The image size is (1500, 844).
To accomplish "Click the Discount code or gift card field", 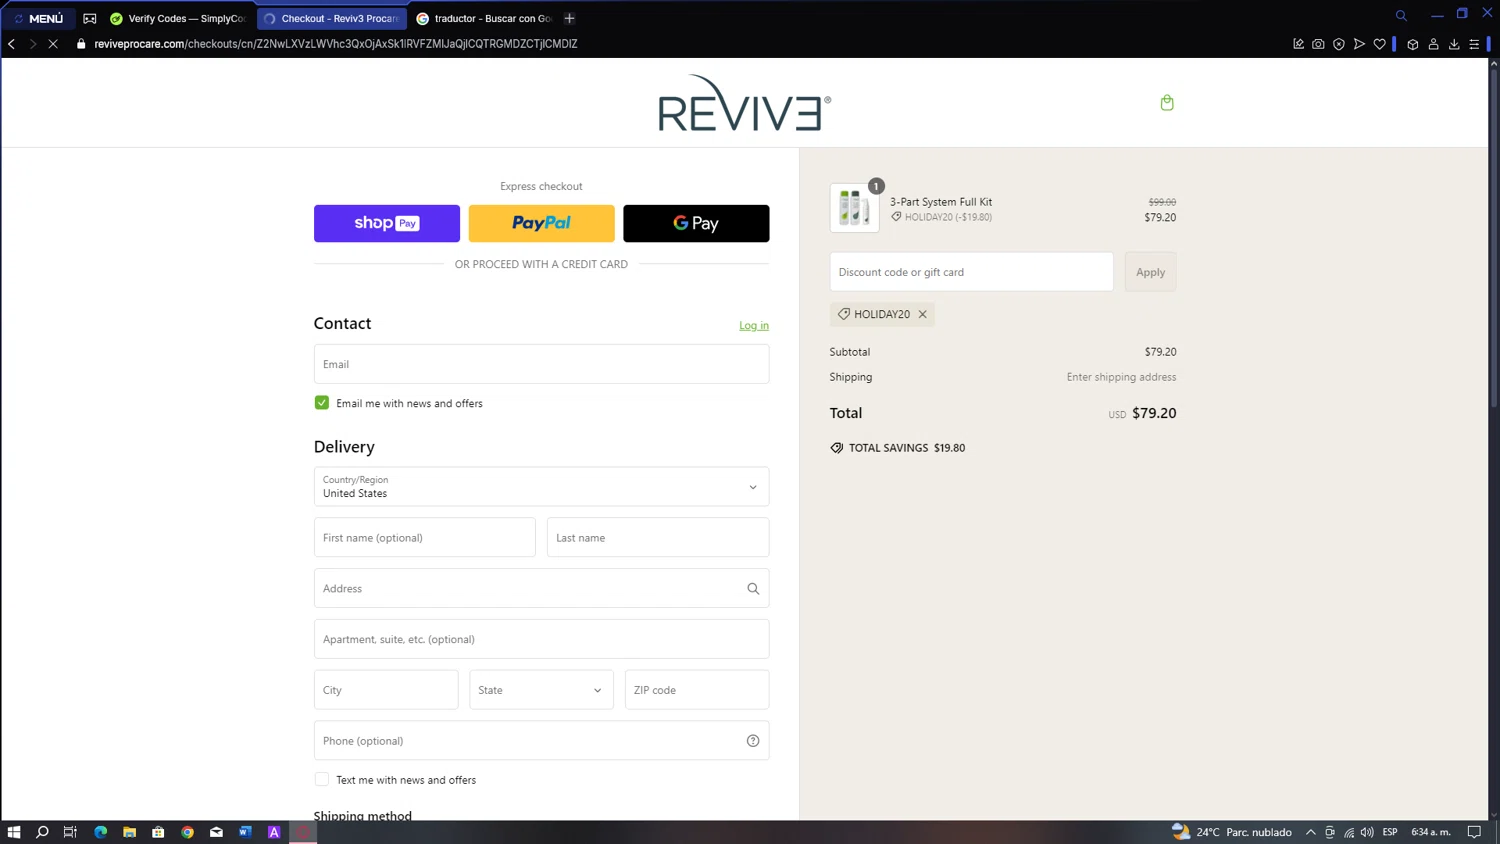I will pos(971,272).
